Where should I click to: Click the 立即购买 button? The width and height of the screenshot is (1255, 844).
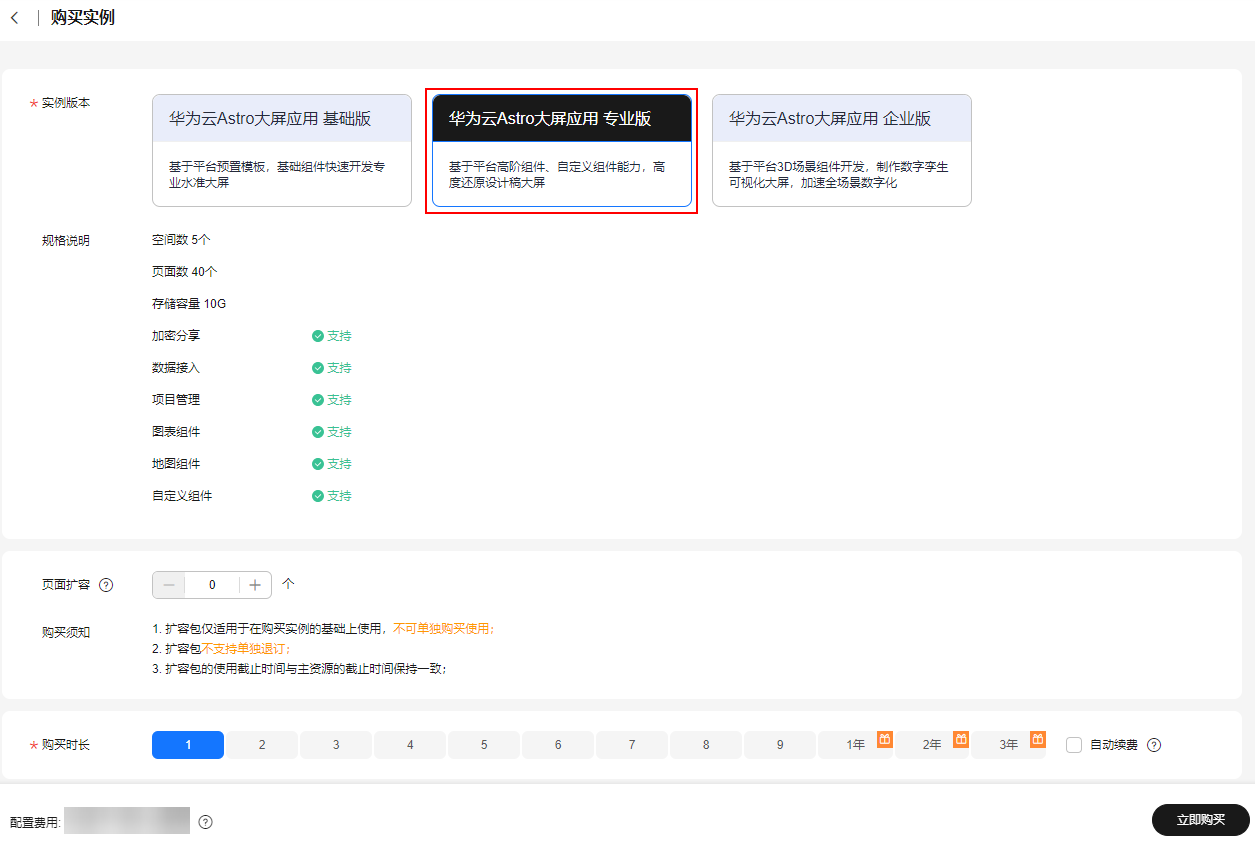pos(1201,820)
